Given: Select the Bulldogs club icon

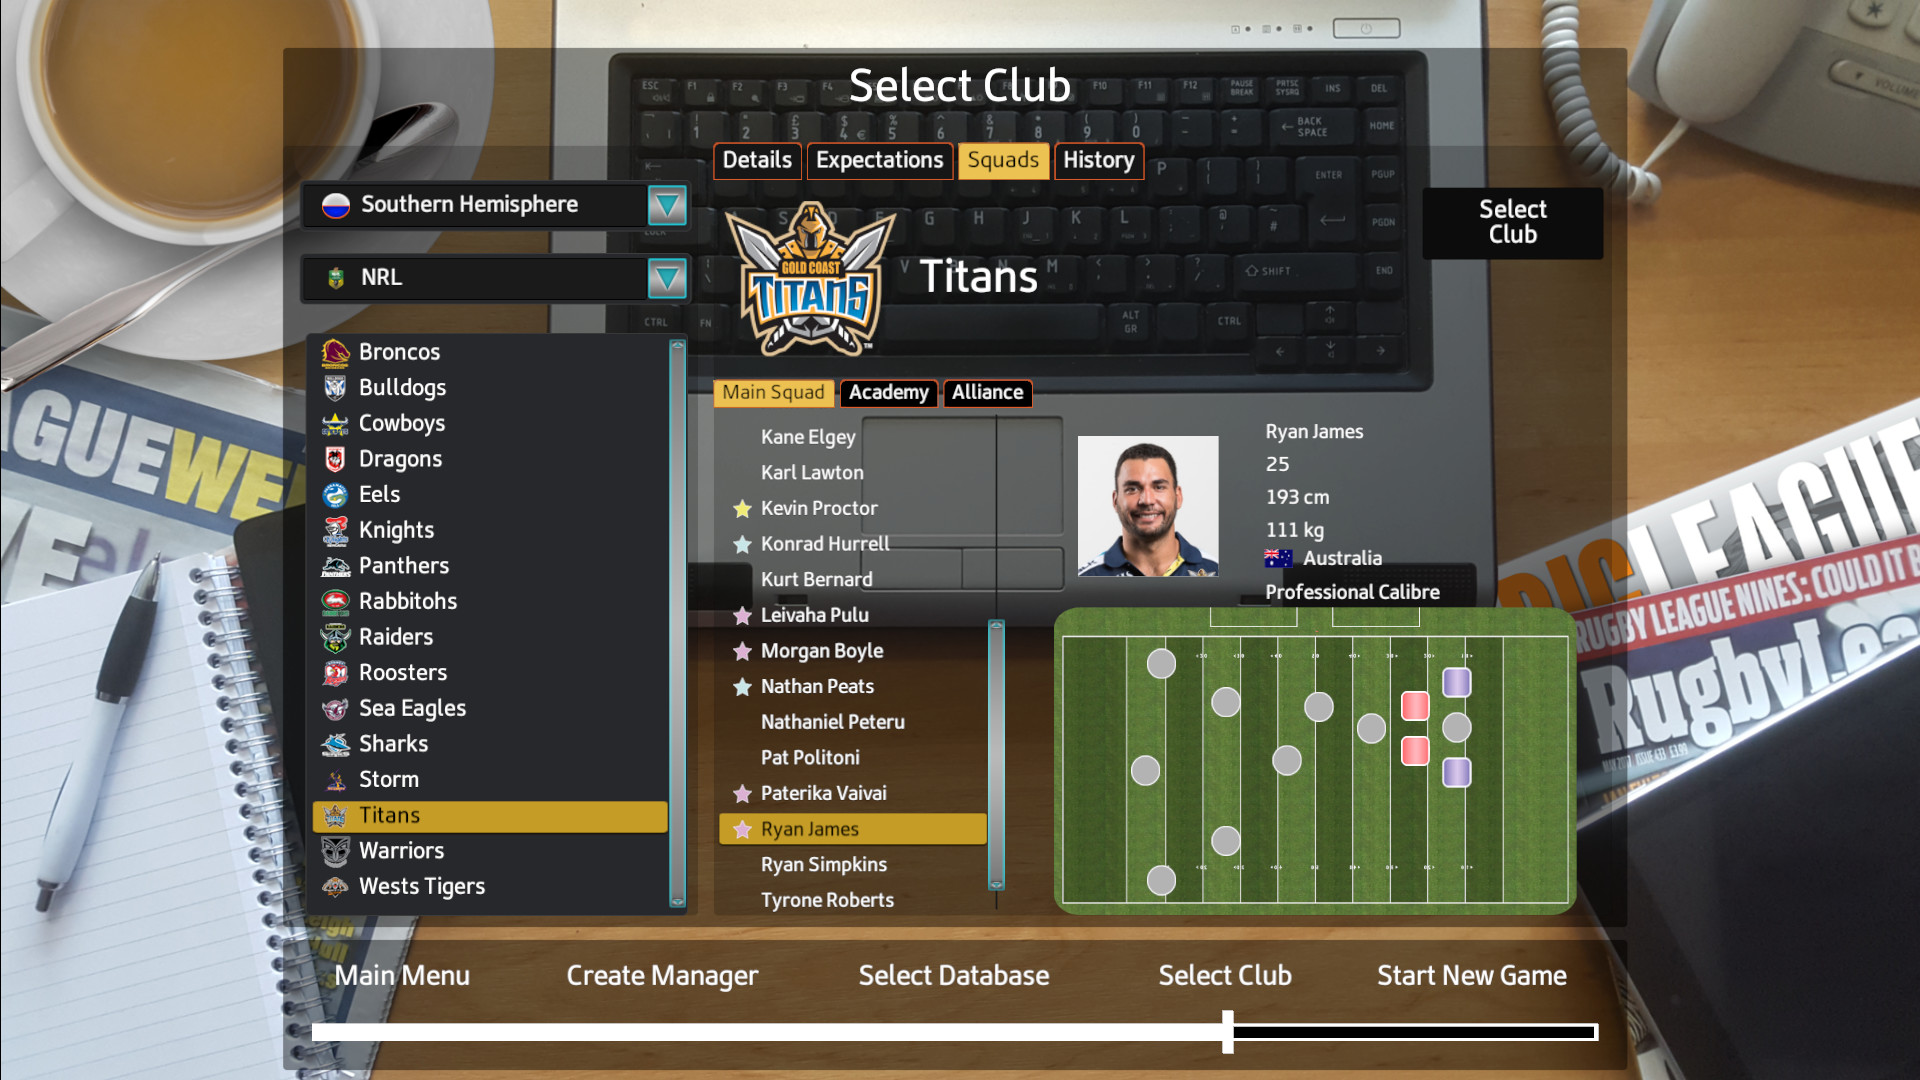Looking at the screenshot, I should (335, 388).
